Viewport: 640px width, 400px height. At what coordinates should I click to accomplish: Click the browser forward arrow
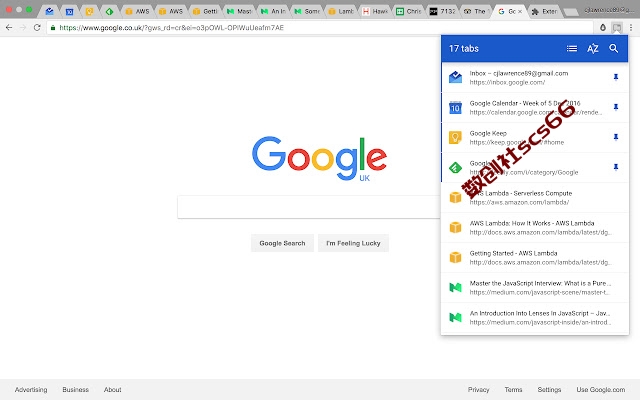pyautogui.click(x=23, y=28)
